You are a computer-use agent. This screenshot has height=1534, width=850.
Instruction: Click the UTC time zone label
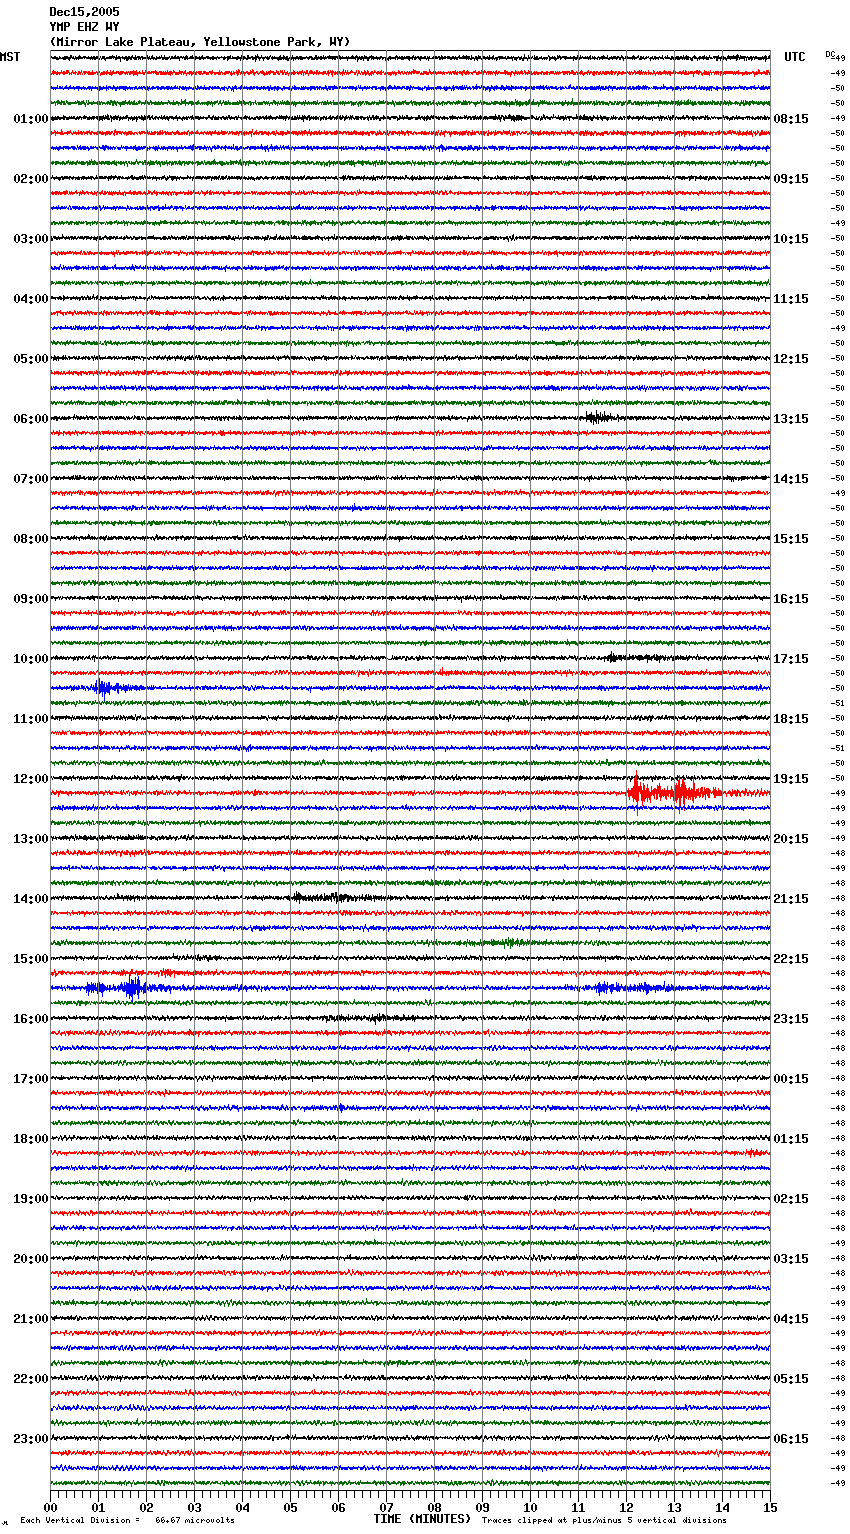coord(795,57)
